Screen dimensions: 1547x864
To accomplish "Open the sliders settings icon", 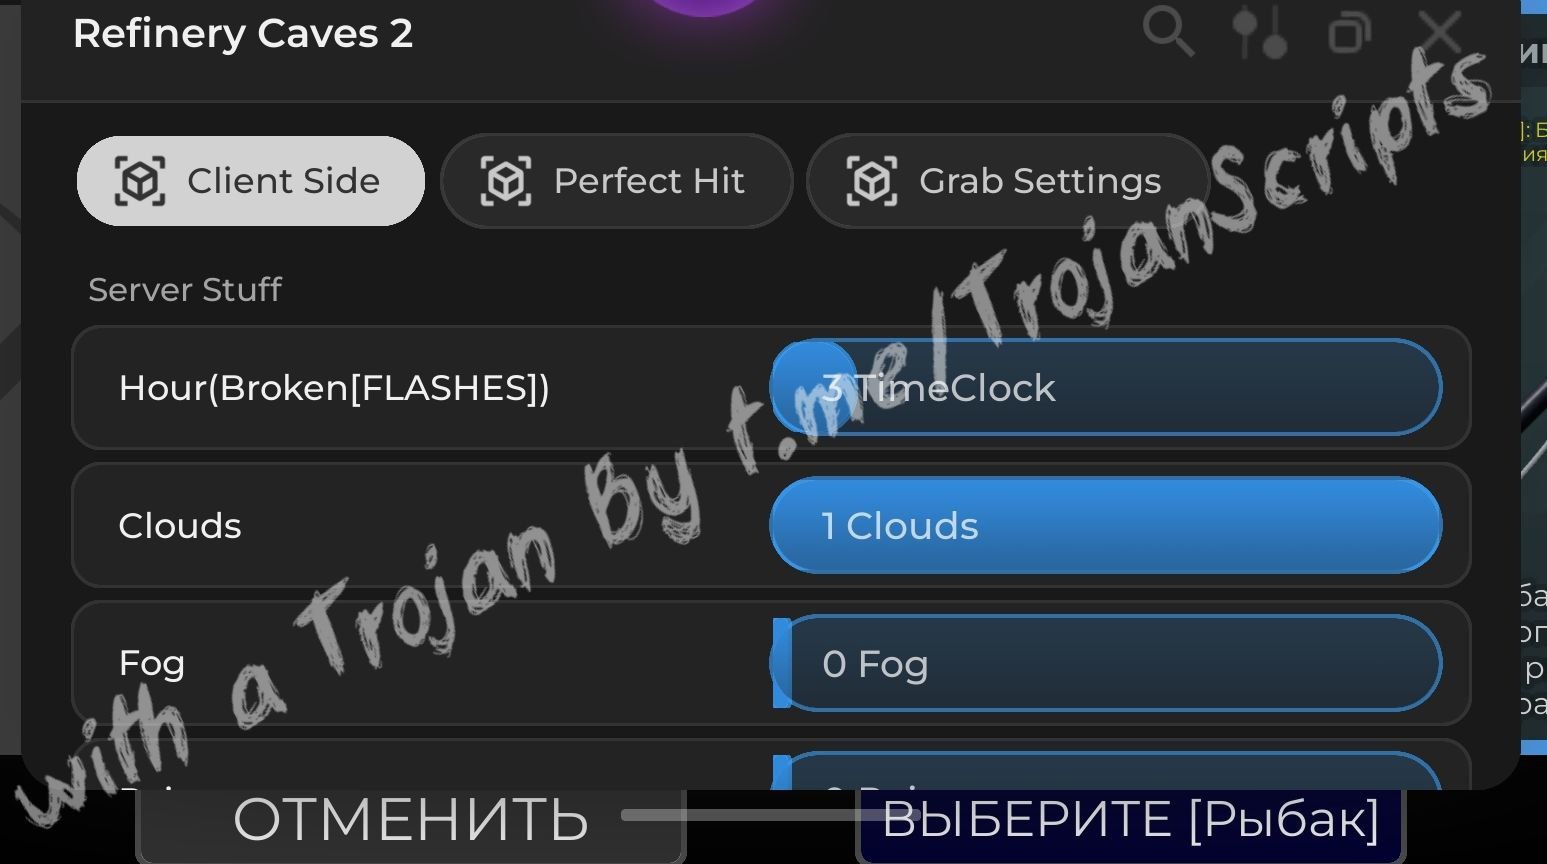I will [x=1258, y=32].
